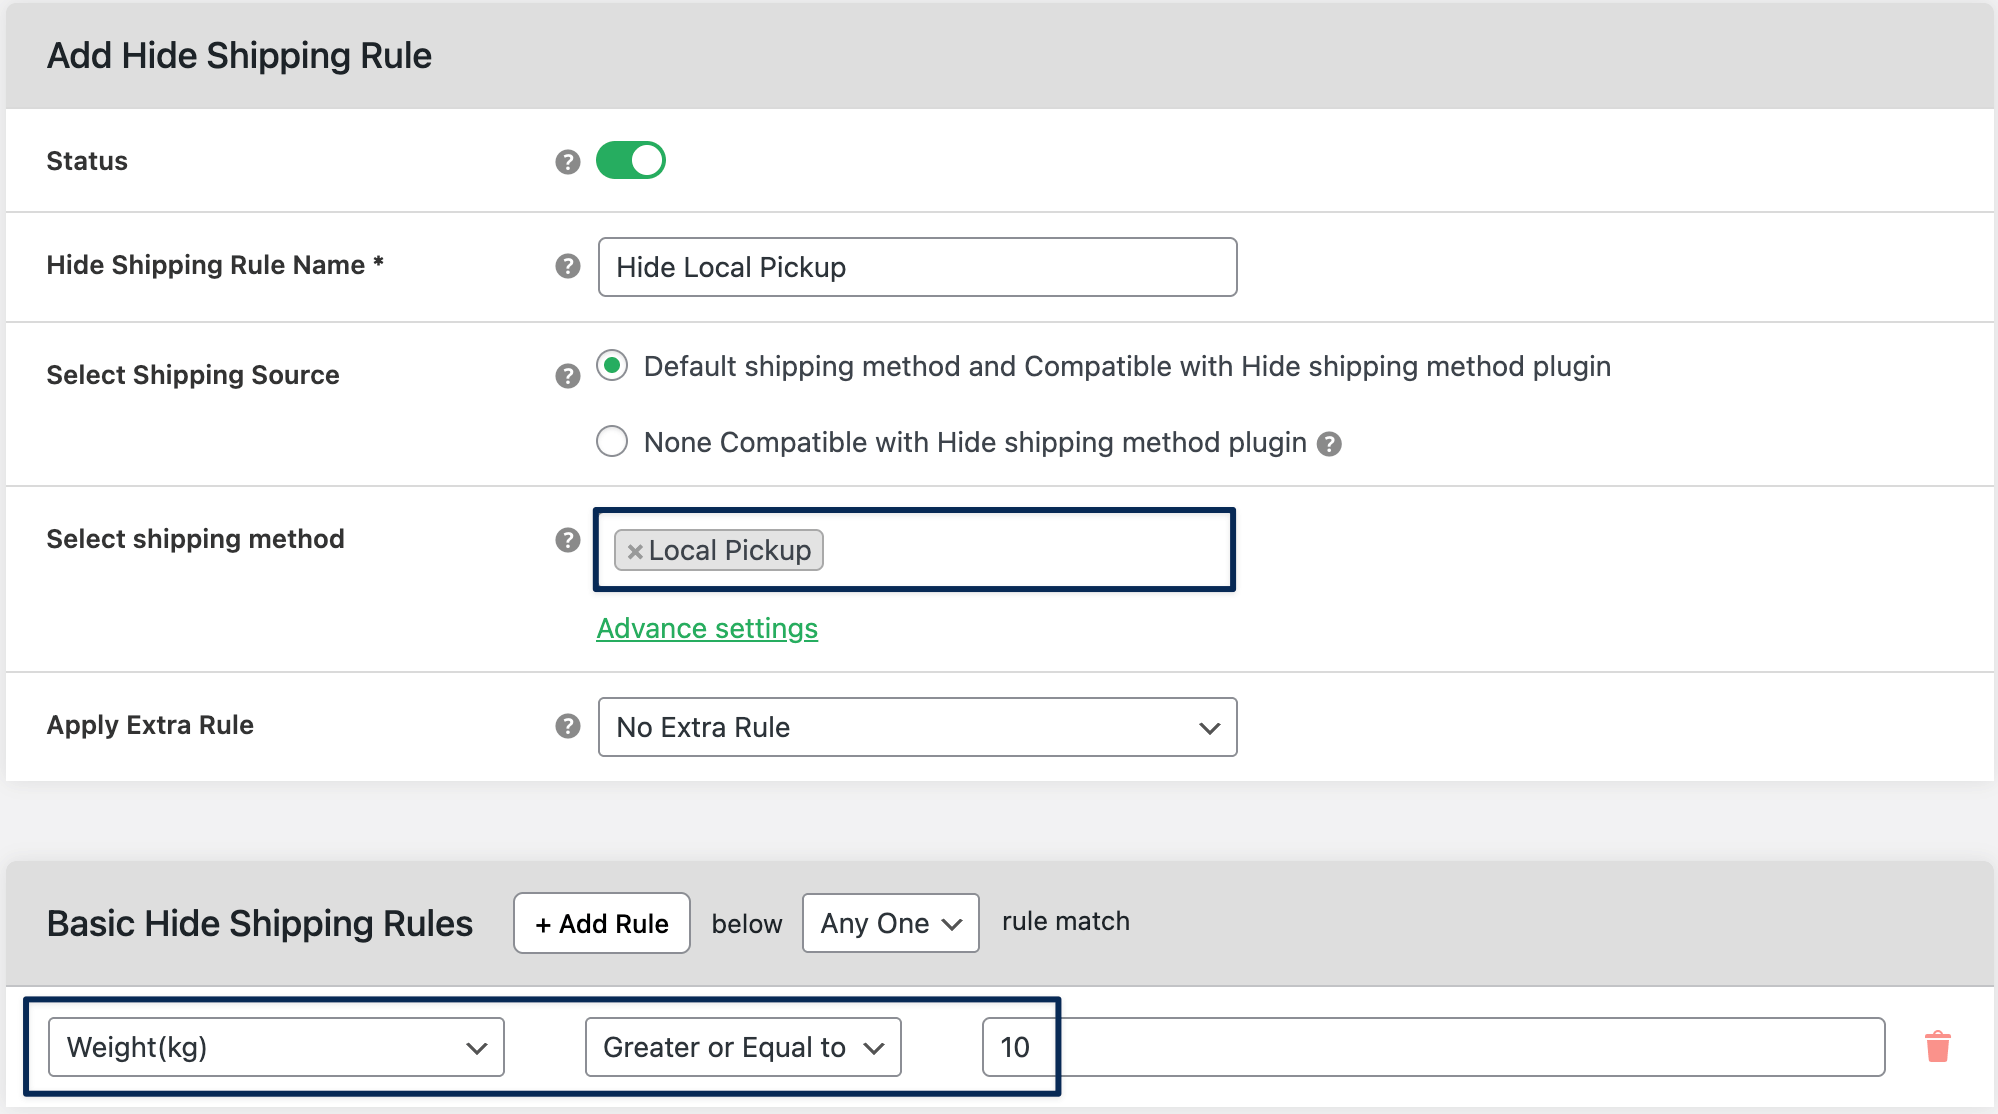Click help icon for Select shipping method

click(567, 540)
